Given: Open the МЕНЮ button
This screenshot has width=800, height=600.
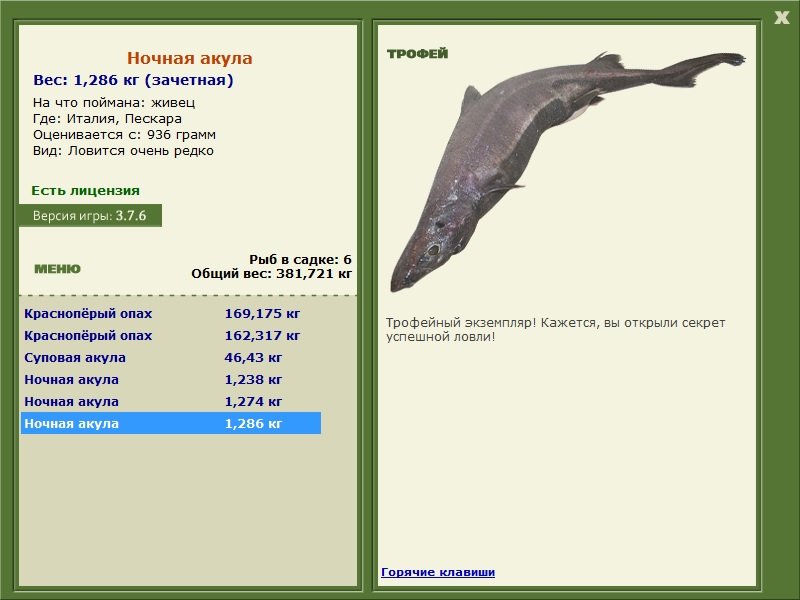Looking at the screenshot, I should coord(57,269).
